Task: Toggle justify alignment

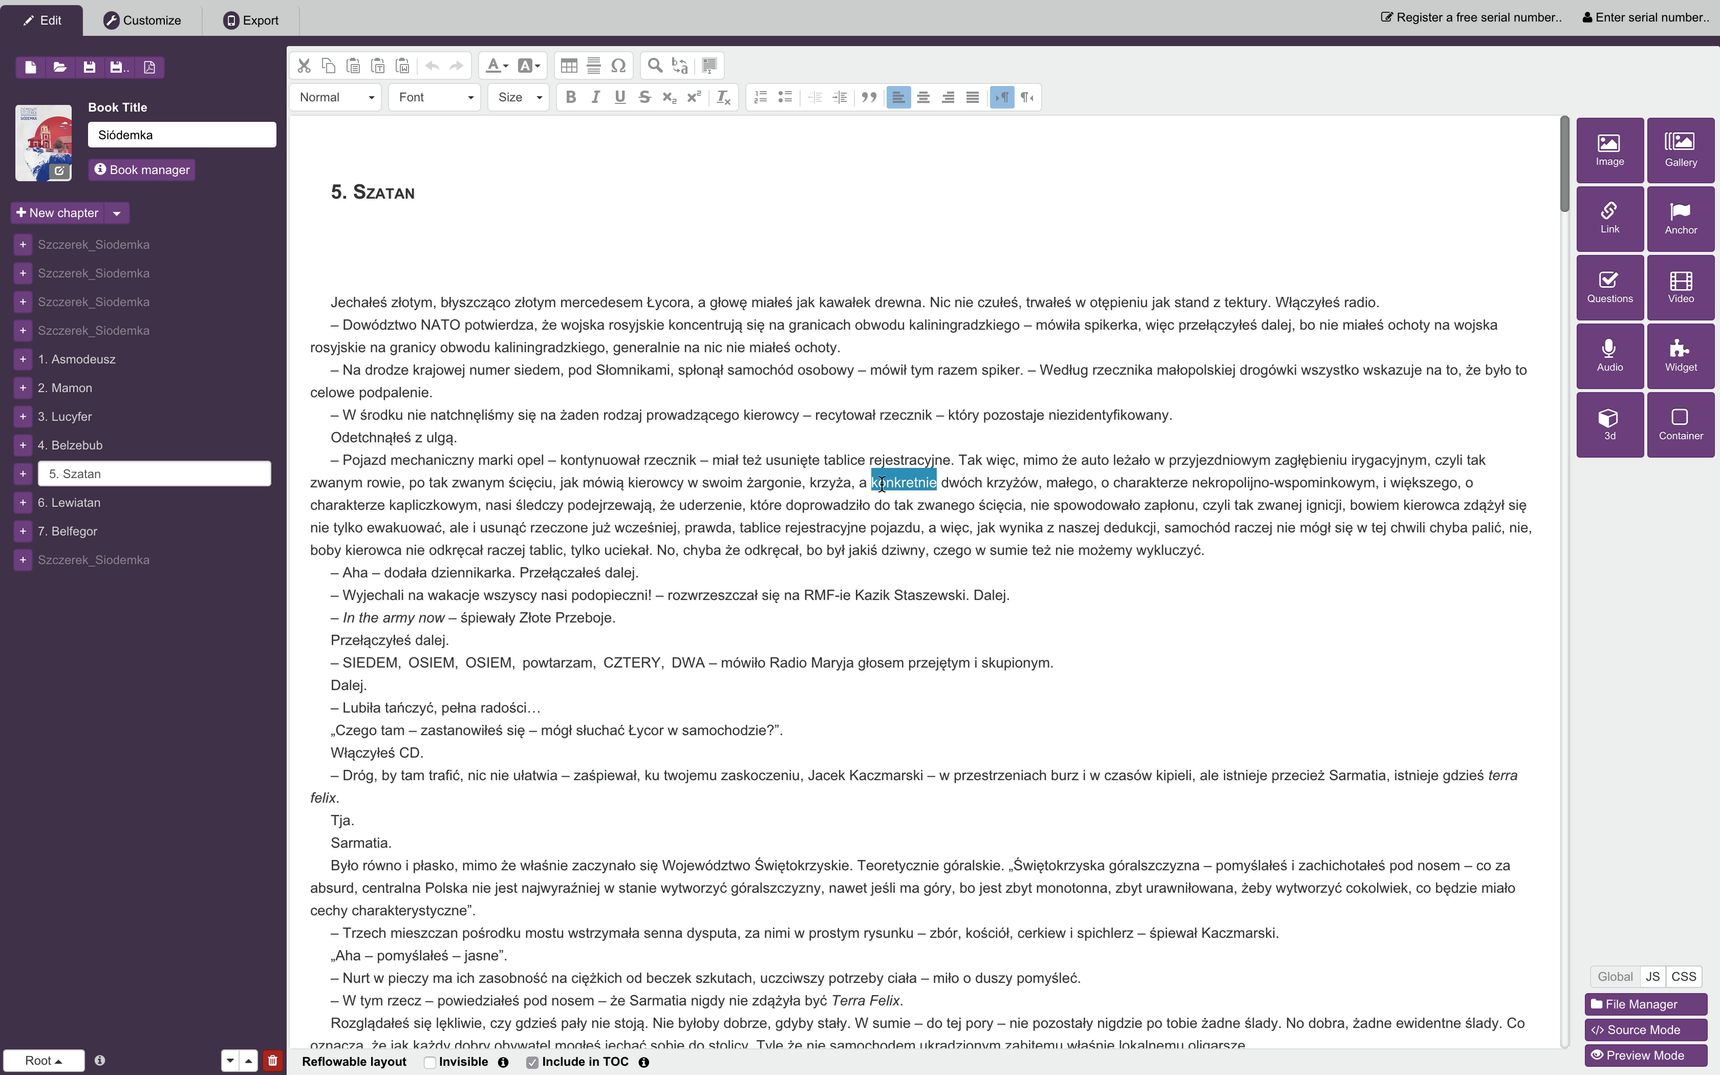Action: [x=972, y=97]
